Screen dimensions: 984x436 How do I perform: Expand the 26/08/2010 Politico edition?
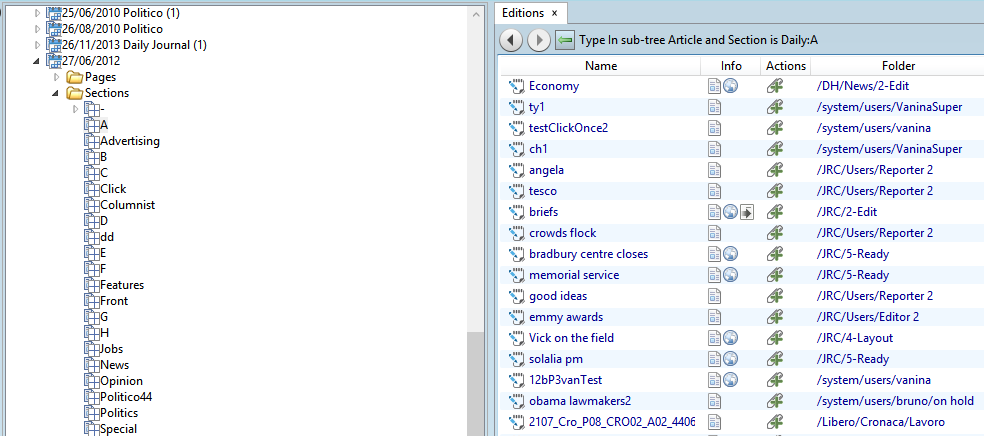[37, 29]
